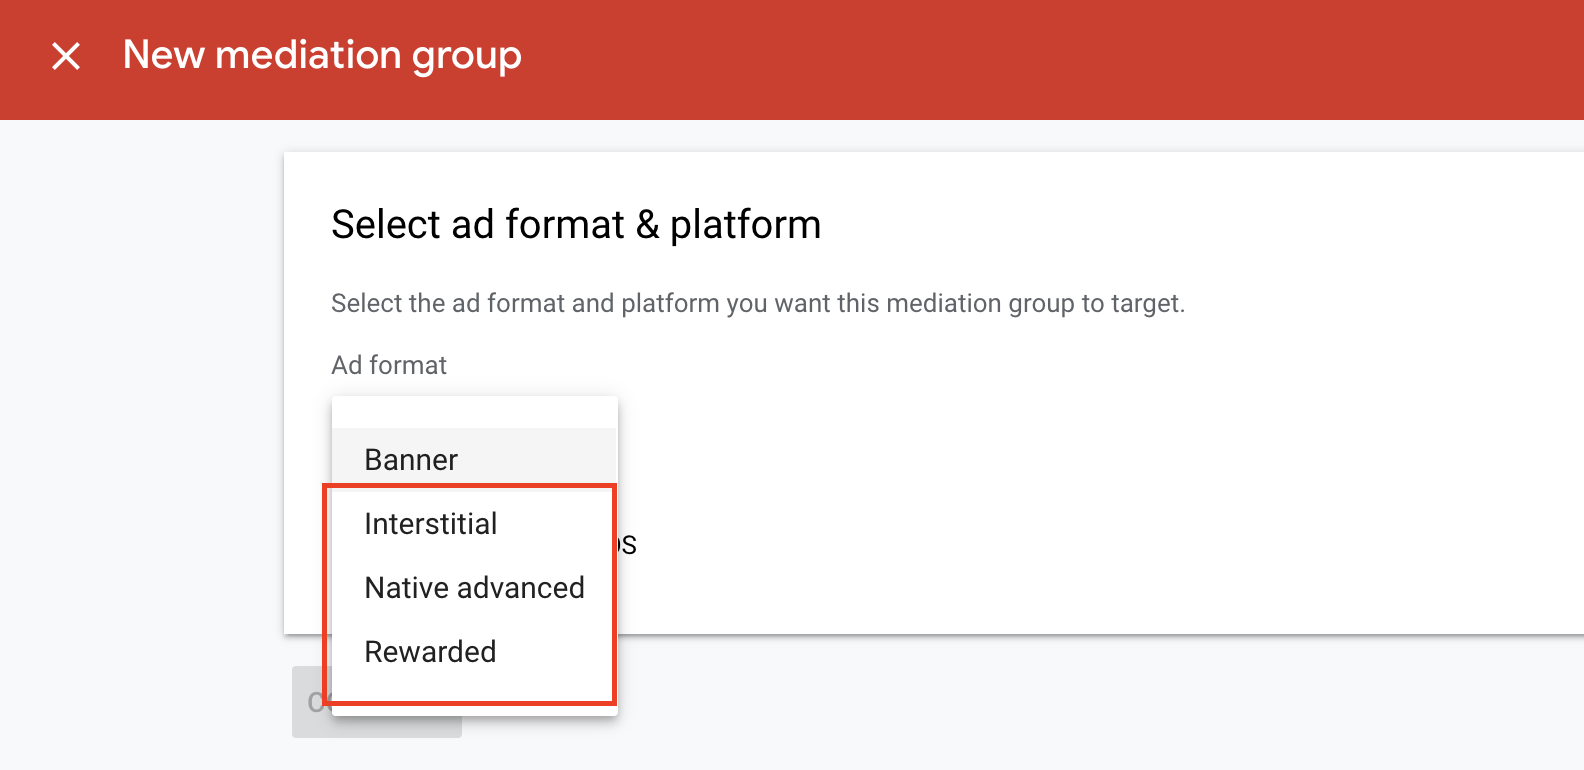1584x770 pixels.
Task: Close the New mediation group dialog
Action: [66, 56]
